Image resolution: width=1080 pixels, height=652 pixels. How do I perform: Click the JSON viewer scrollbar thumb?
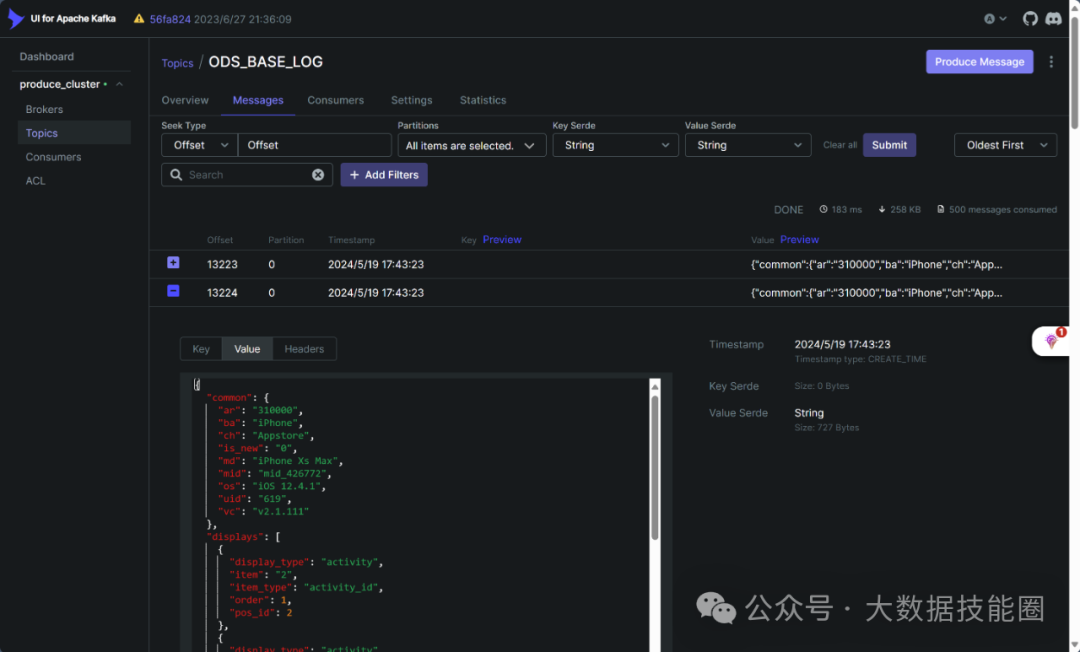[654, 467]
